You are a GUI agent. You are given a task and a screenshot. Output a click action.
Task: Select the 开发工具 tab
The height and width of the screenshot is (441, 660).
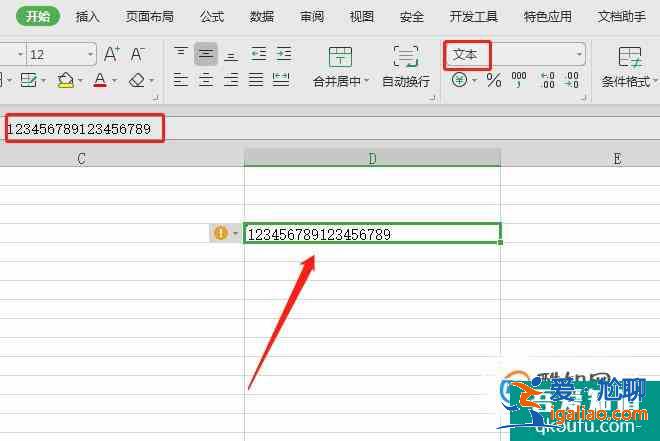[474, 17]
